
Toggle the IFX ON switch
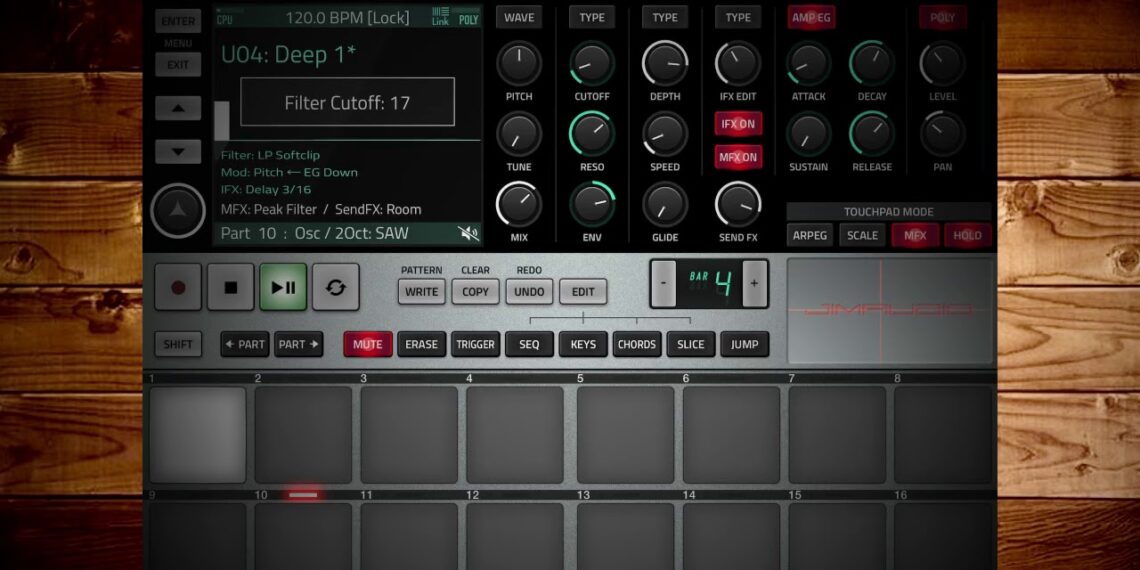point(738,124)
